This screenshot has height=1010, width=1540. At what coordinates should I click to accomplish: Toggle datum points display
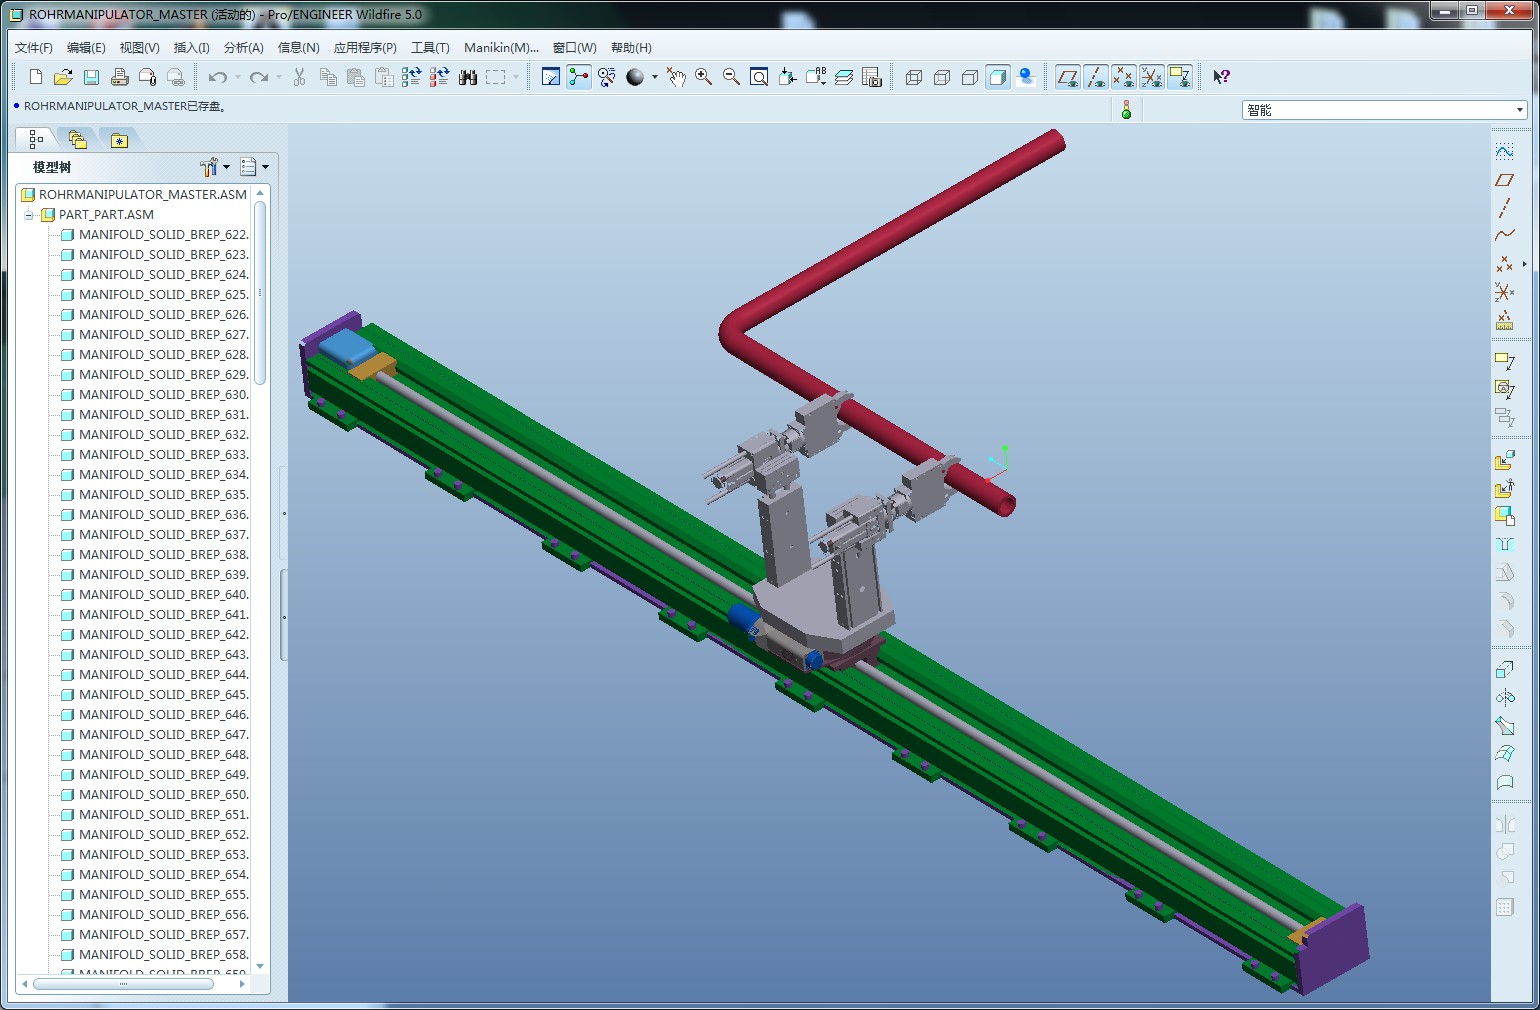click(x=1124, y=77)
